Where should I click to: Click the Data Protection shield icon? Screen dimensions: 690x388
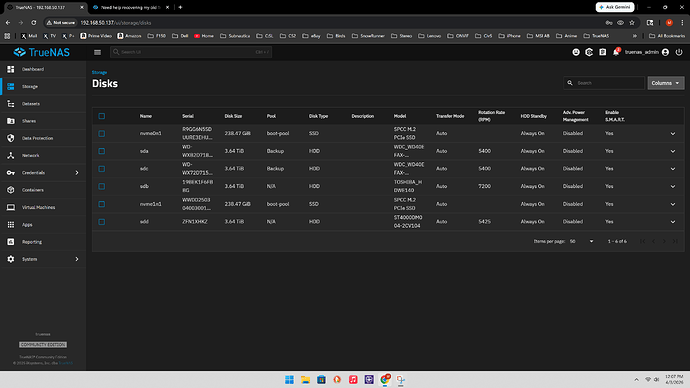(x=11, y=138)
